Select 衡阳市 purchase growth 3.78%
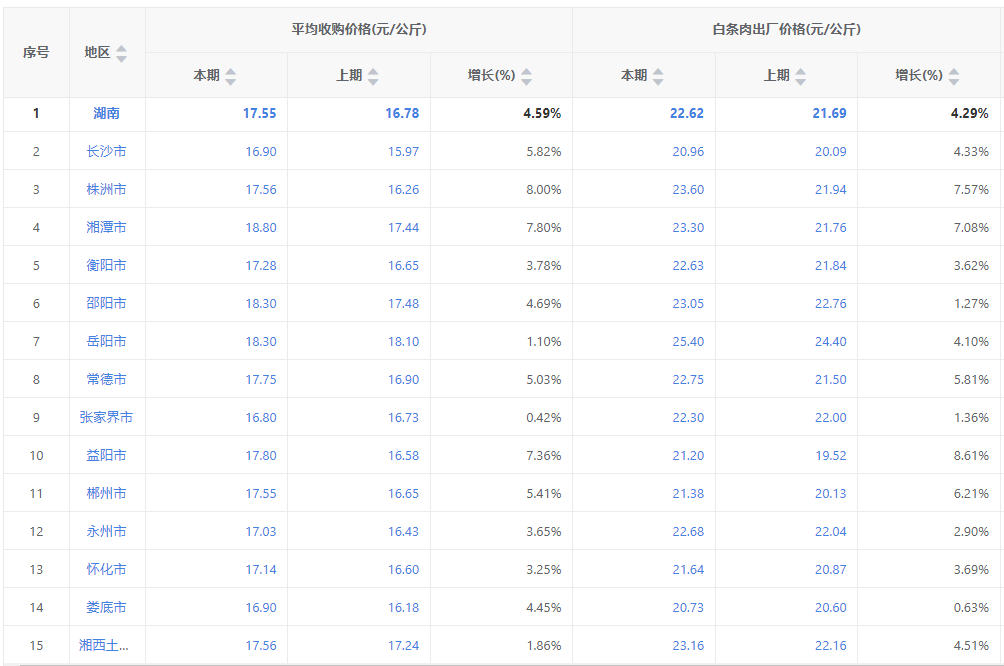Image resolution: width=1004 pixels, height=666 pixels. click(x=544, y=266)
